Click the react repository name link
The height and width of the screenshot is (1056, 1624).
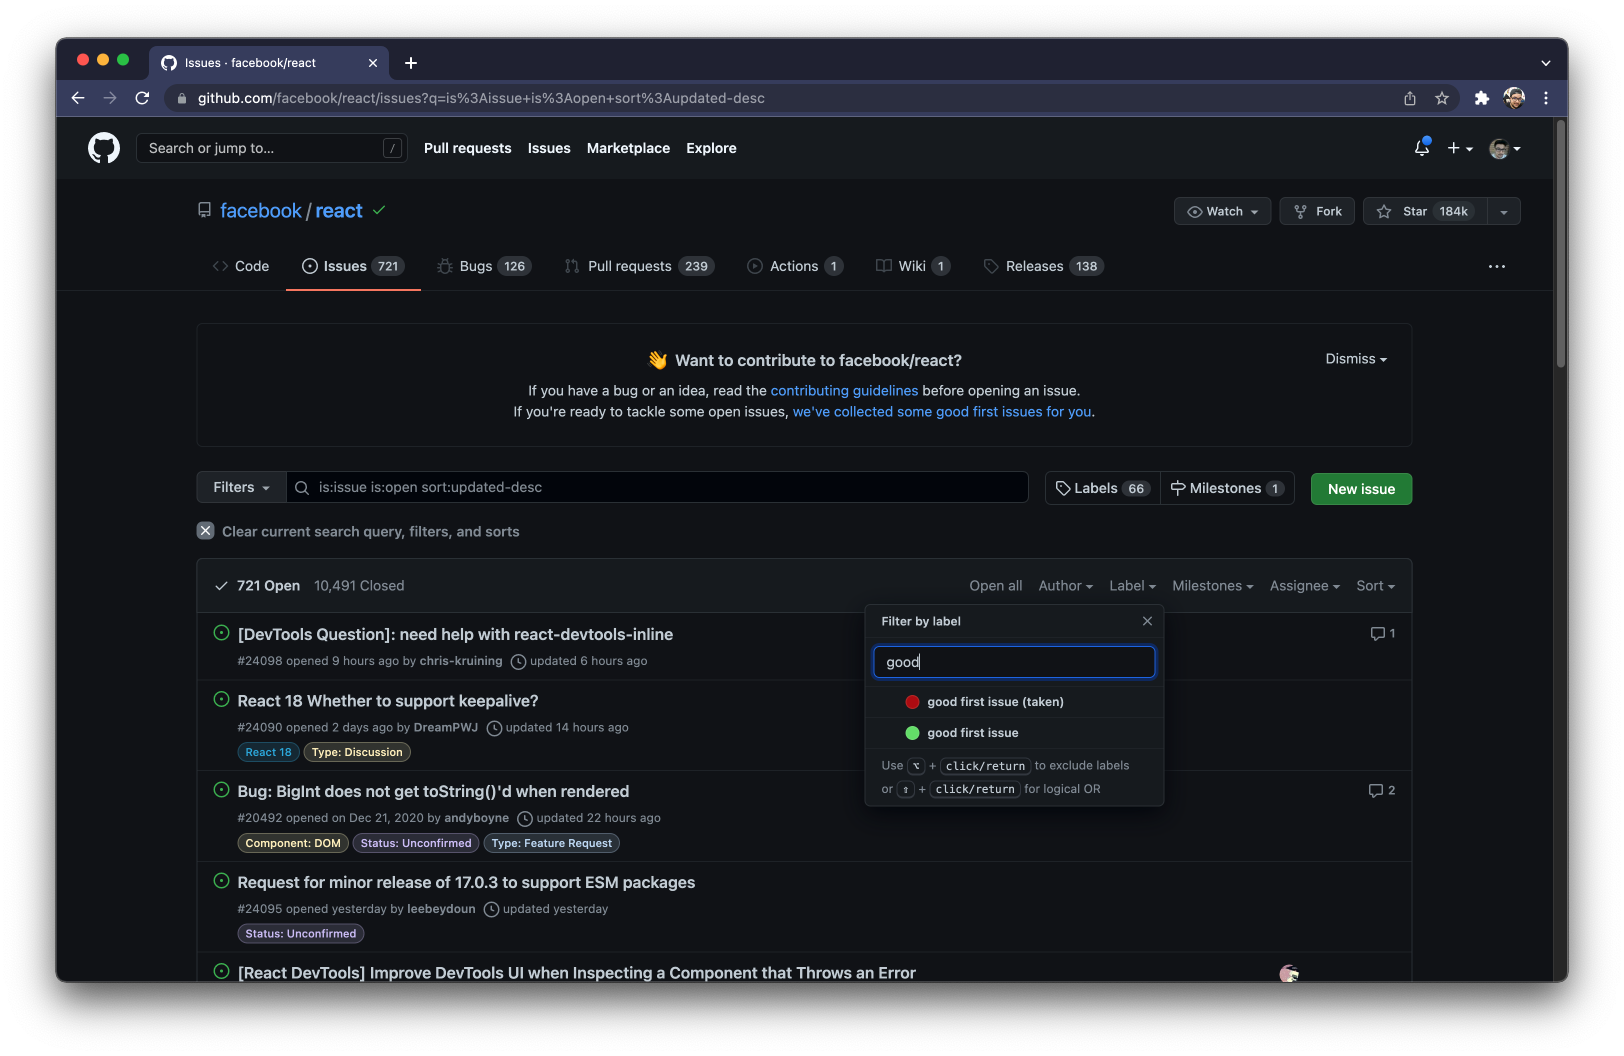339,211
